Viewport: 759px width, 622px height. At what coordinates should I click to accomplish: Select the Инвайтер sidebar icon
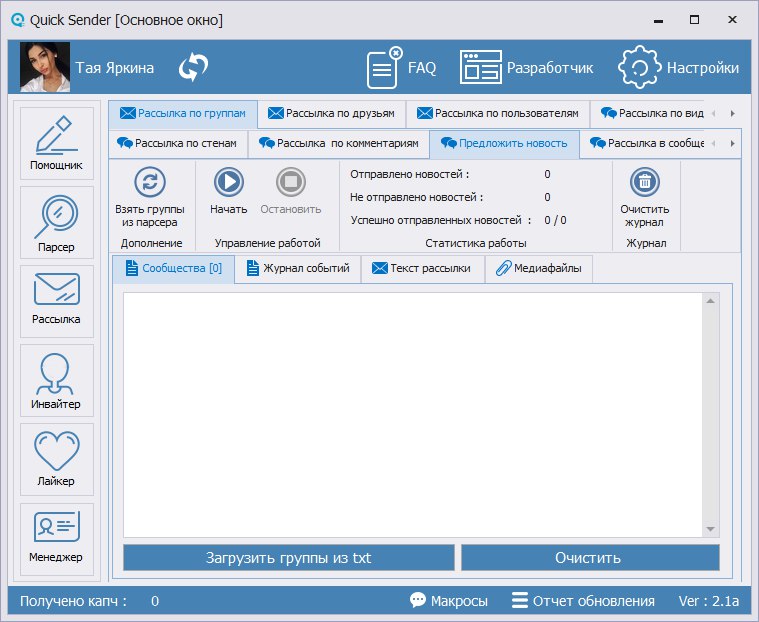point(57,381)
